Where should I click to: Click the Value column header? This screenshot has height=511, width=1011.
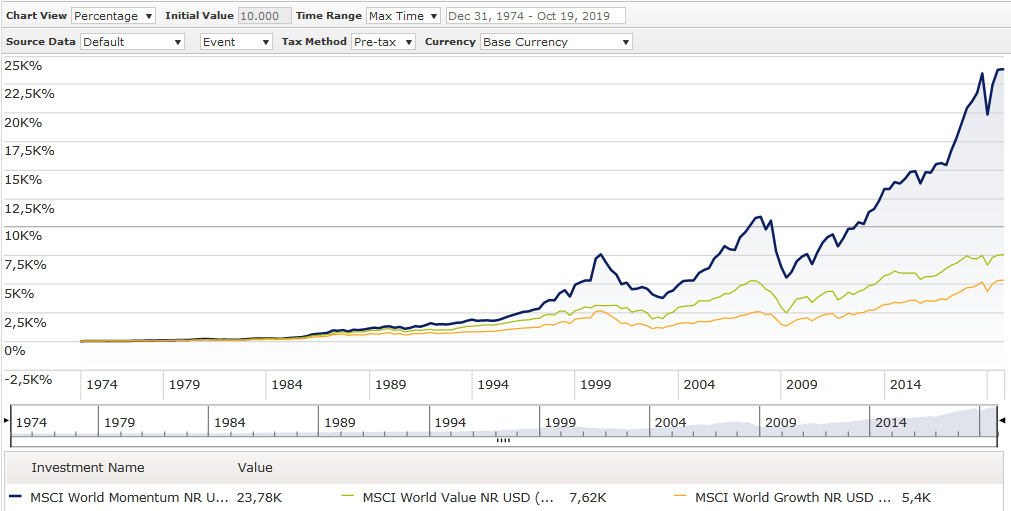[x=255, y=468]
